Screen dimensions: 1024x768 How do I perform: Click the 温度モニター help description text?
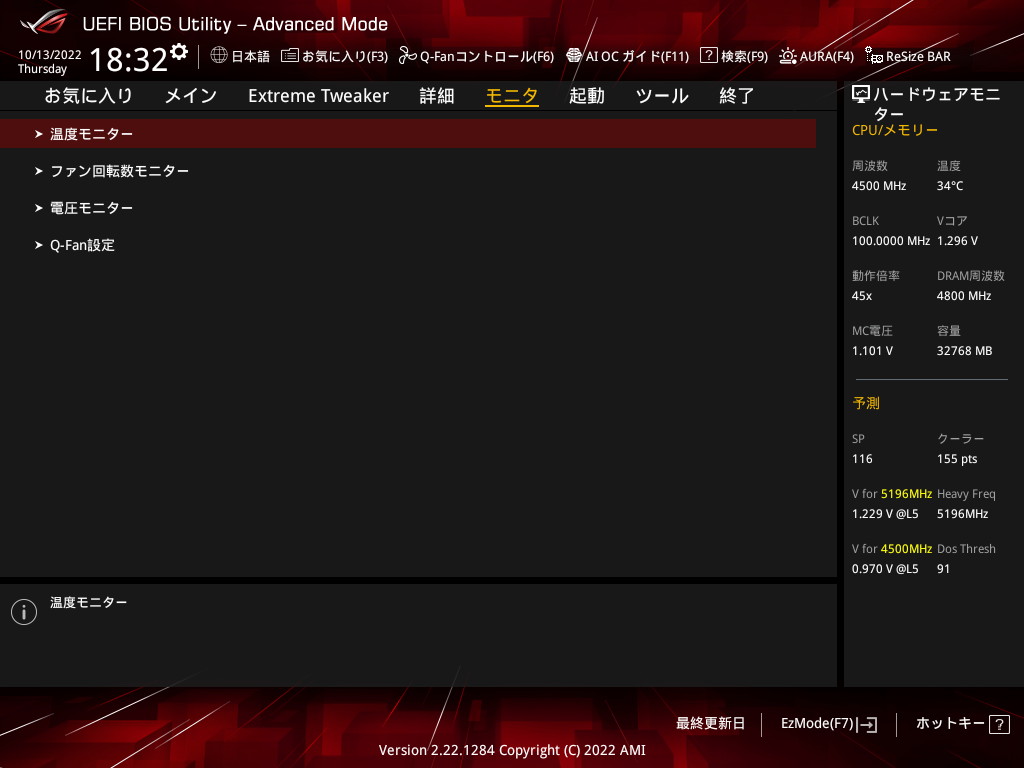pos(89,603)
